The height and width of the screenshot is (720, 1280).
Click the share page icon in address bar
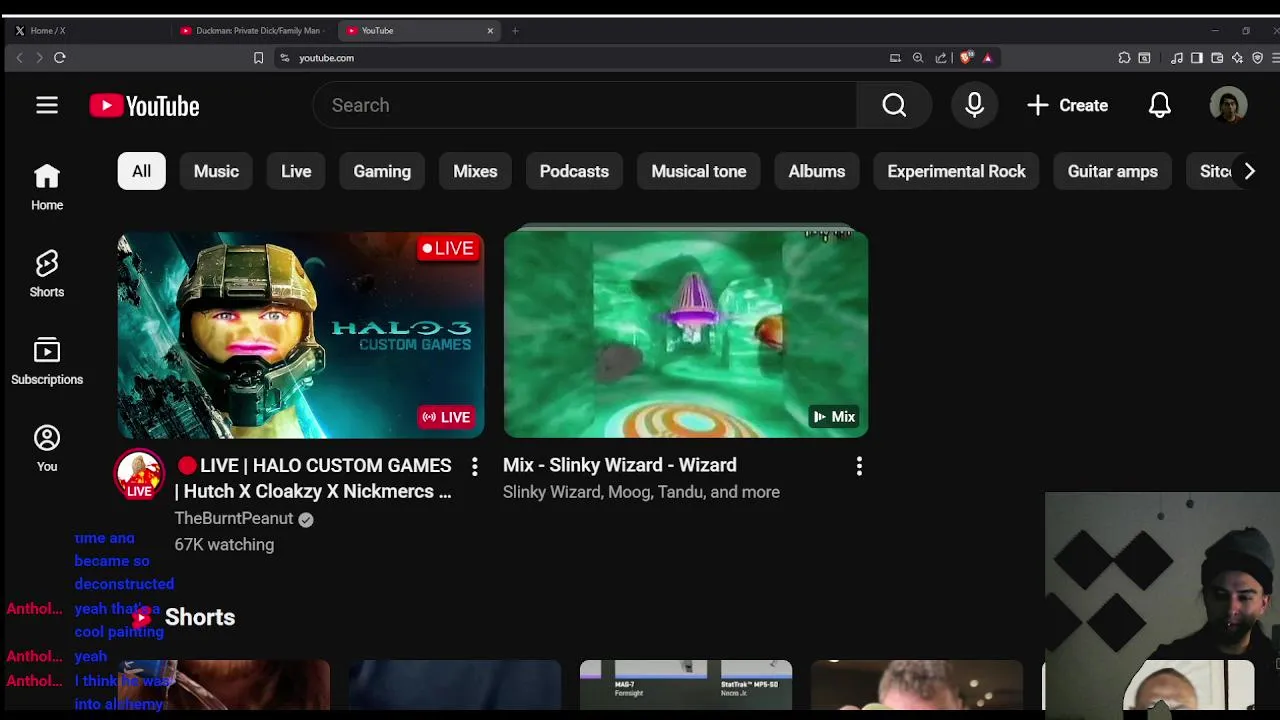[x=941, y=58]
